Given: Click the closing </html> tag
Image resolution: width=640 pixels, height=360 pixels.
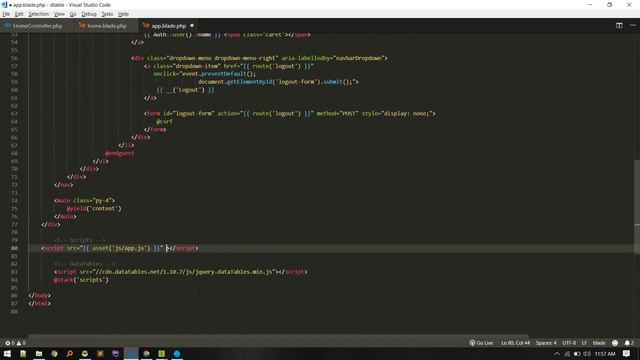Looking at the screenshot, I should (x=40, y=304).
